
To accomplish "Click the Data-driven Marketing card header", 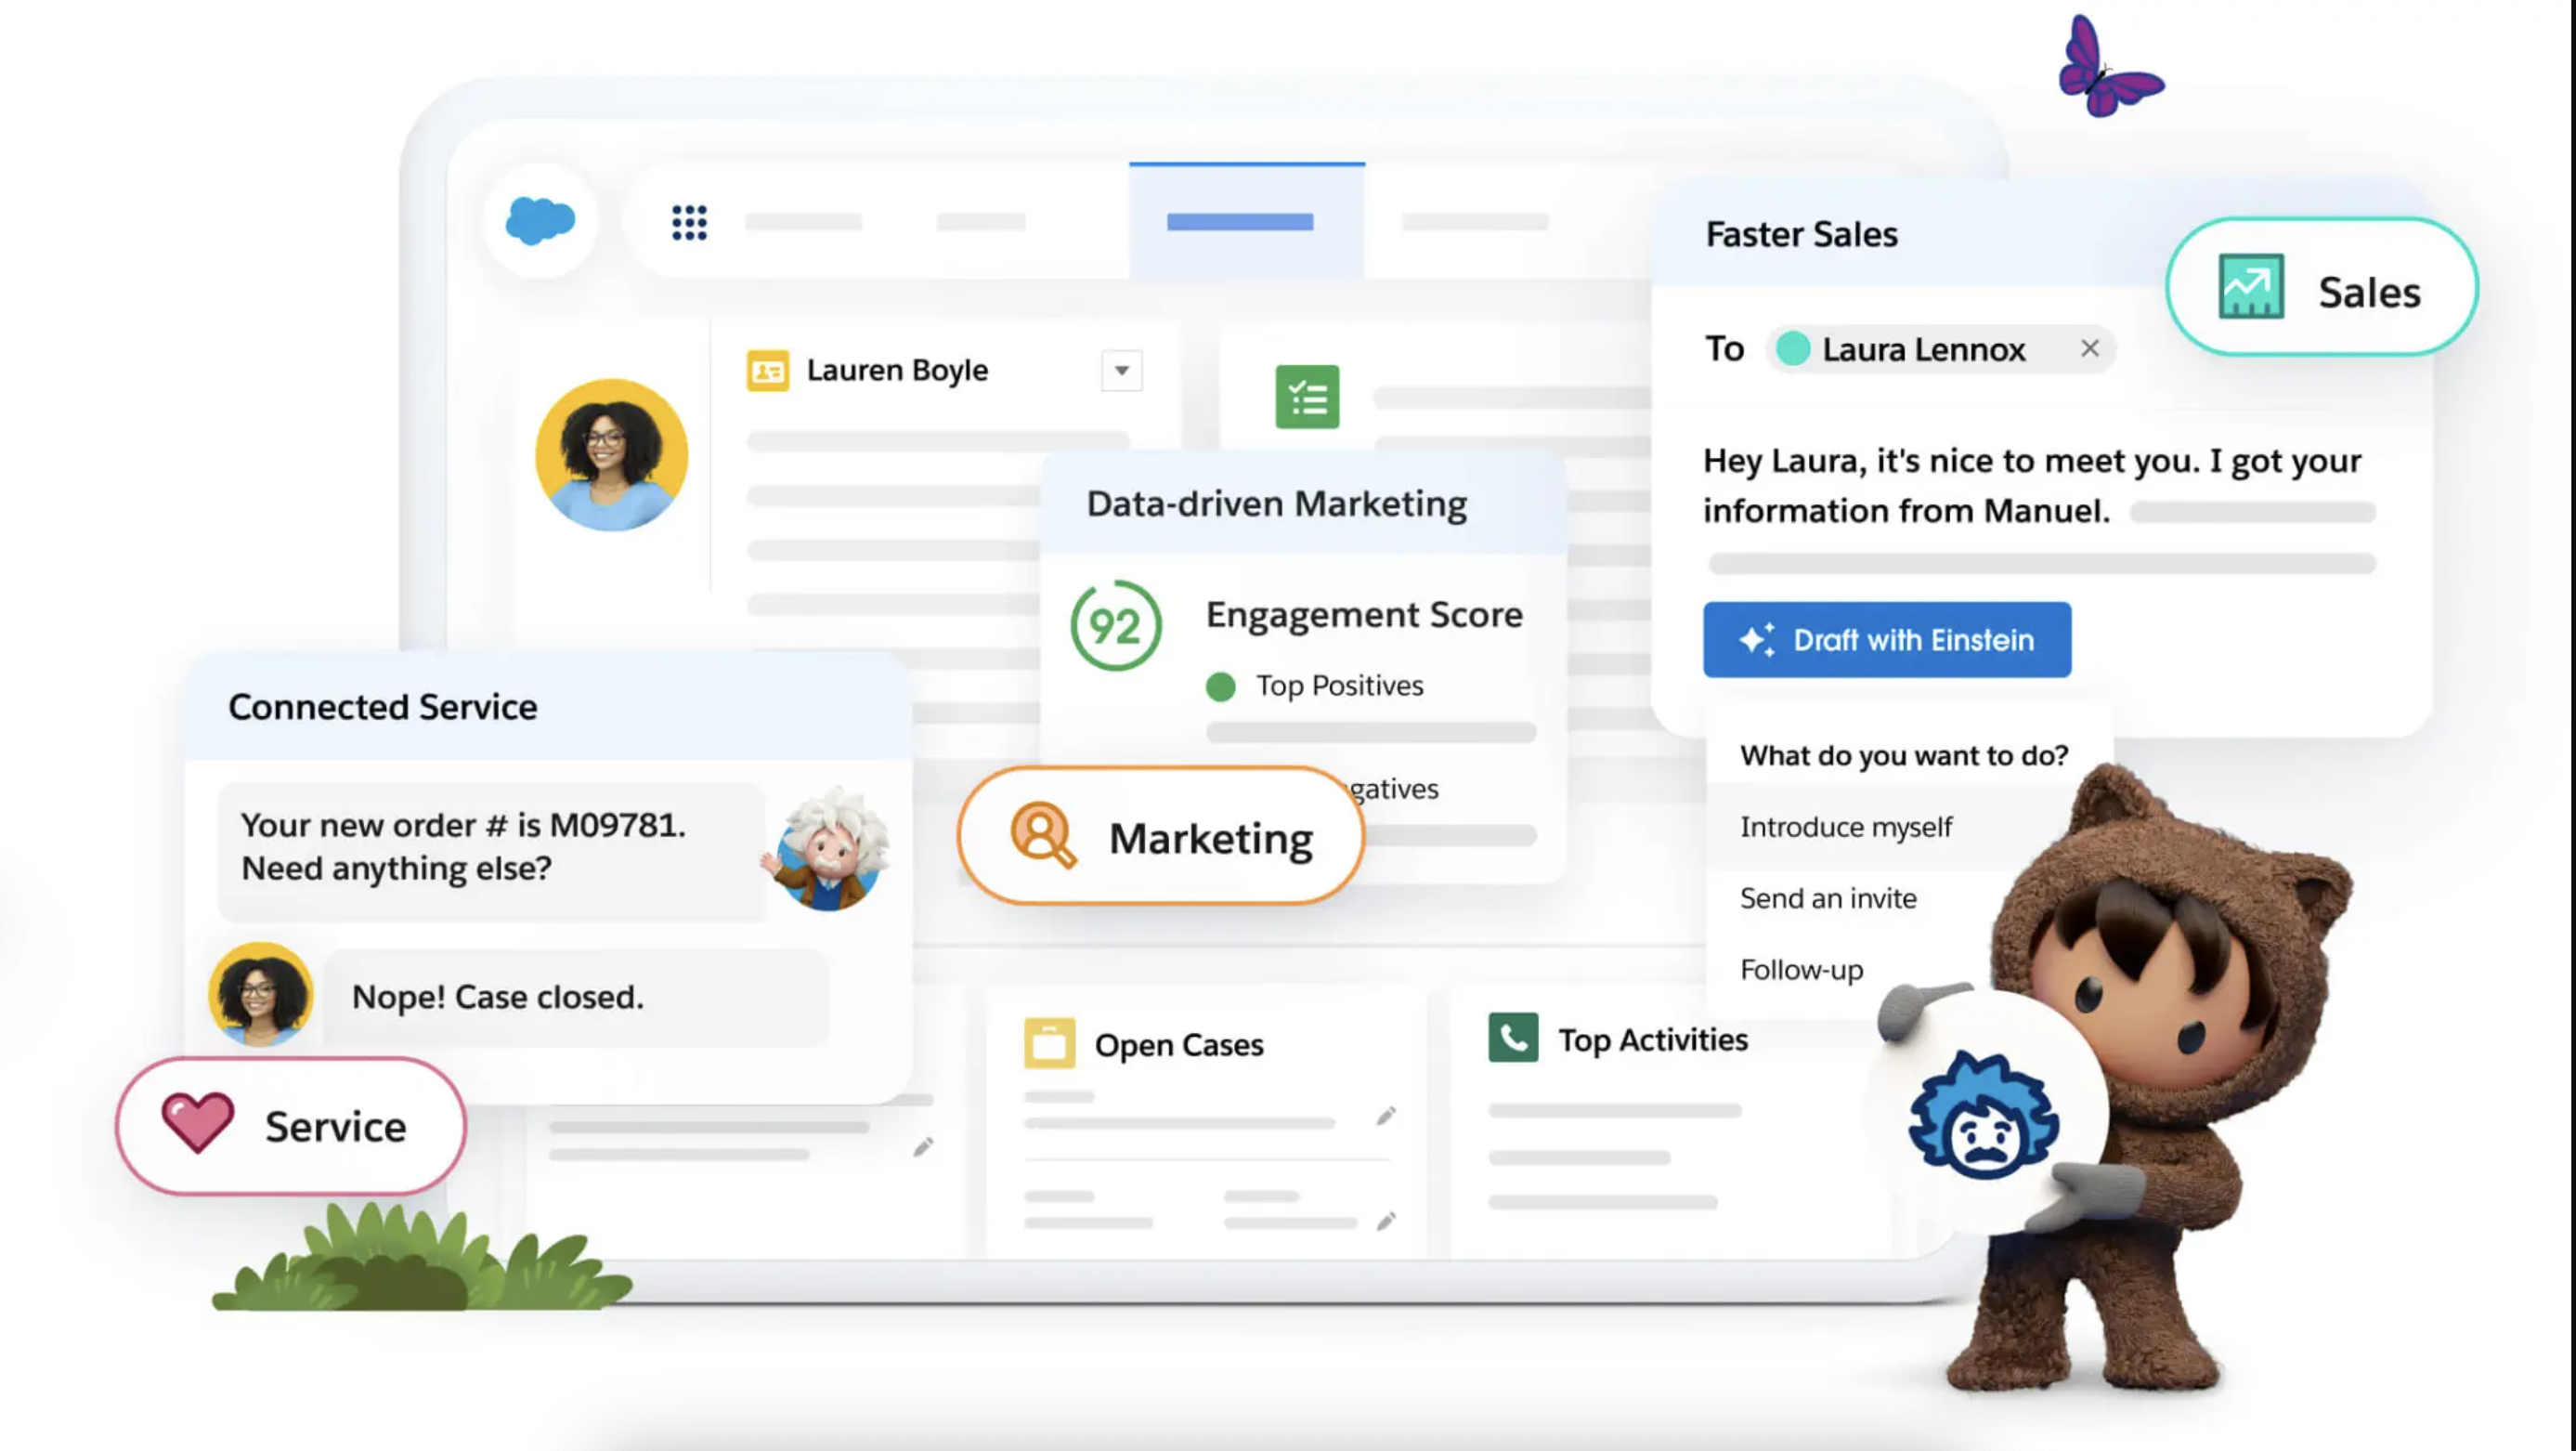I will (1302, 504).
